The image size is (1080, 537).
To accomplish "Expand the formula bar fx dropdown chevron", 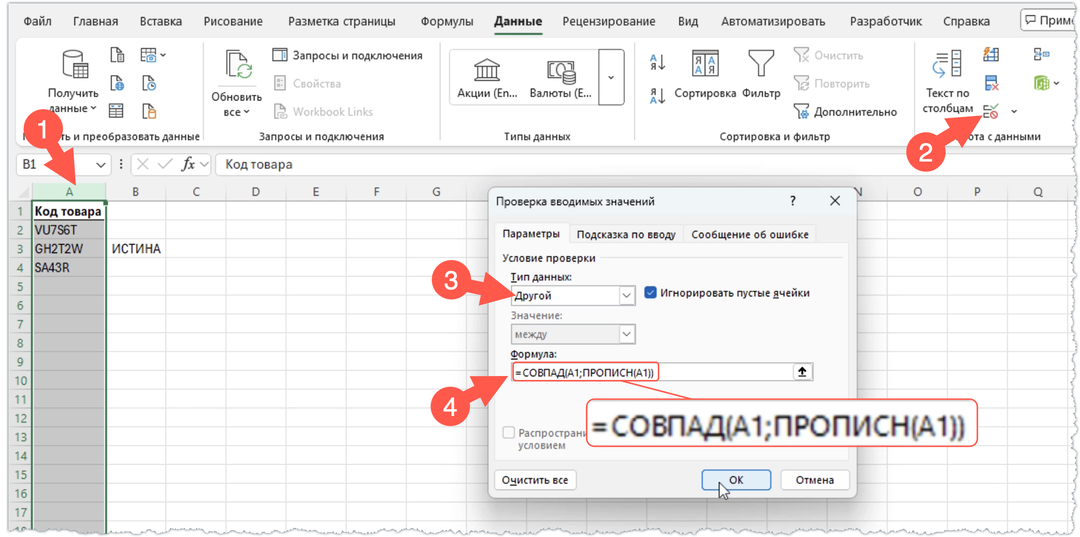I will point(205,165).
